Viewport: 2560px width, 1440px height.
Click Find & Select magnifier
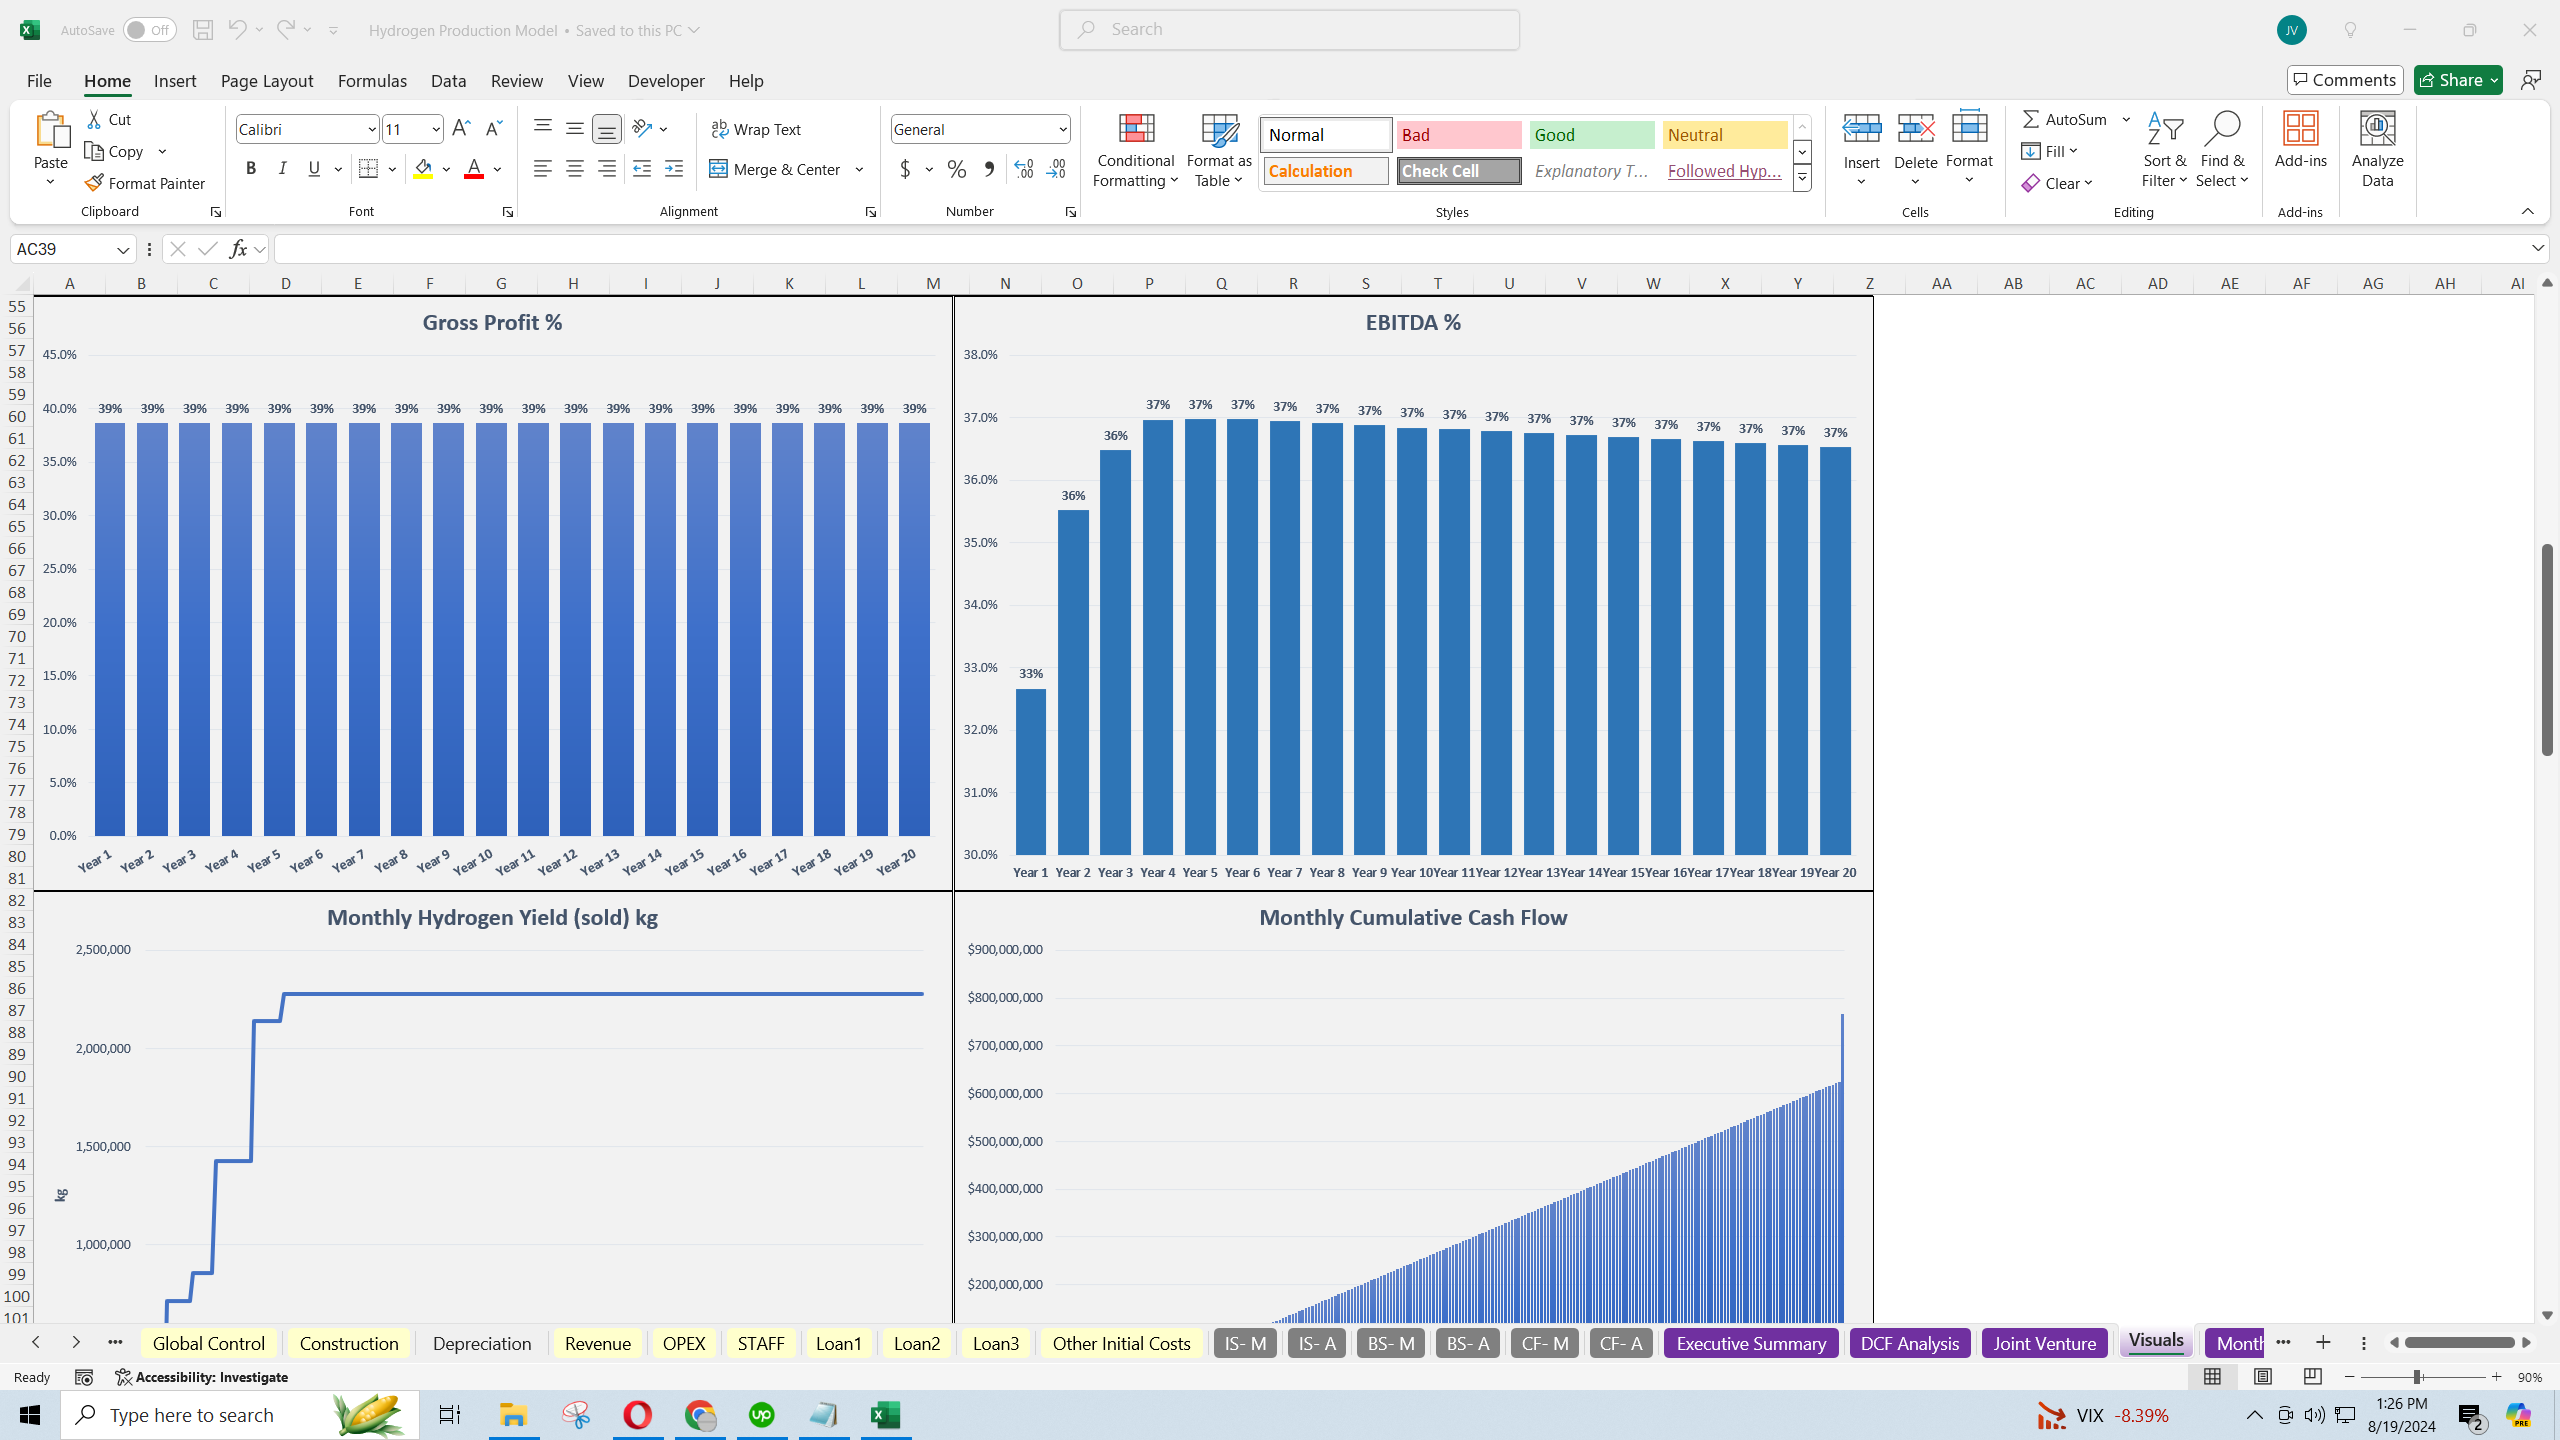[2222, 130]
